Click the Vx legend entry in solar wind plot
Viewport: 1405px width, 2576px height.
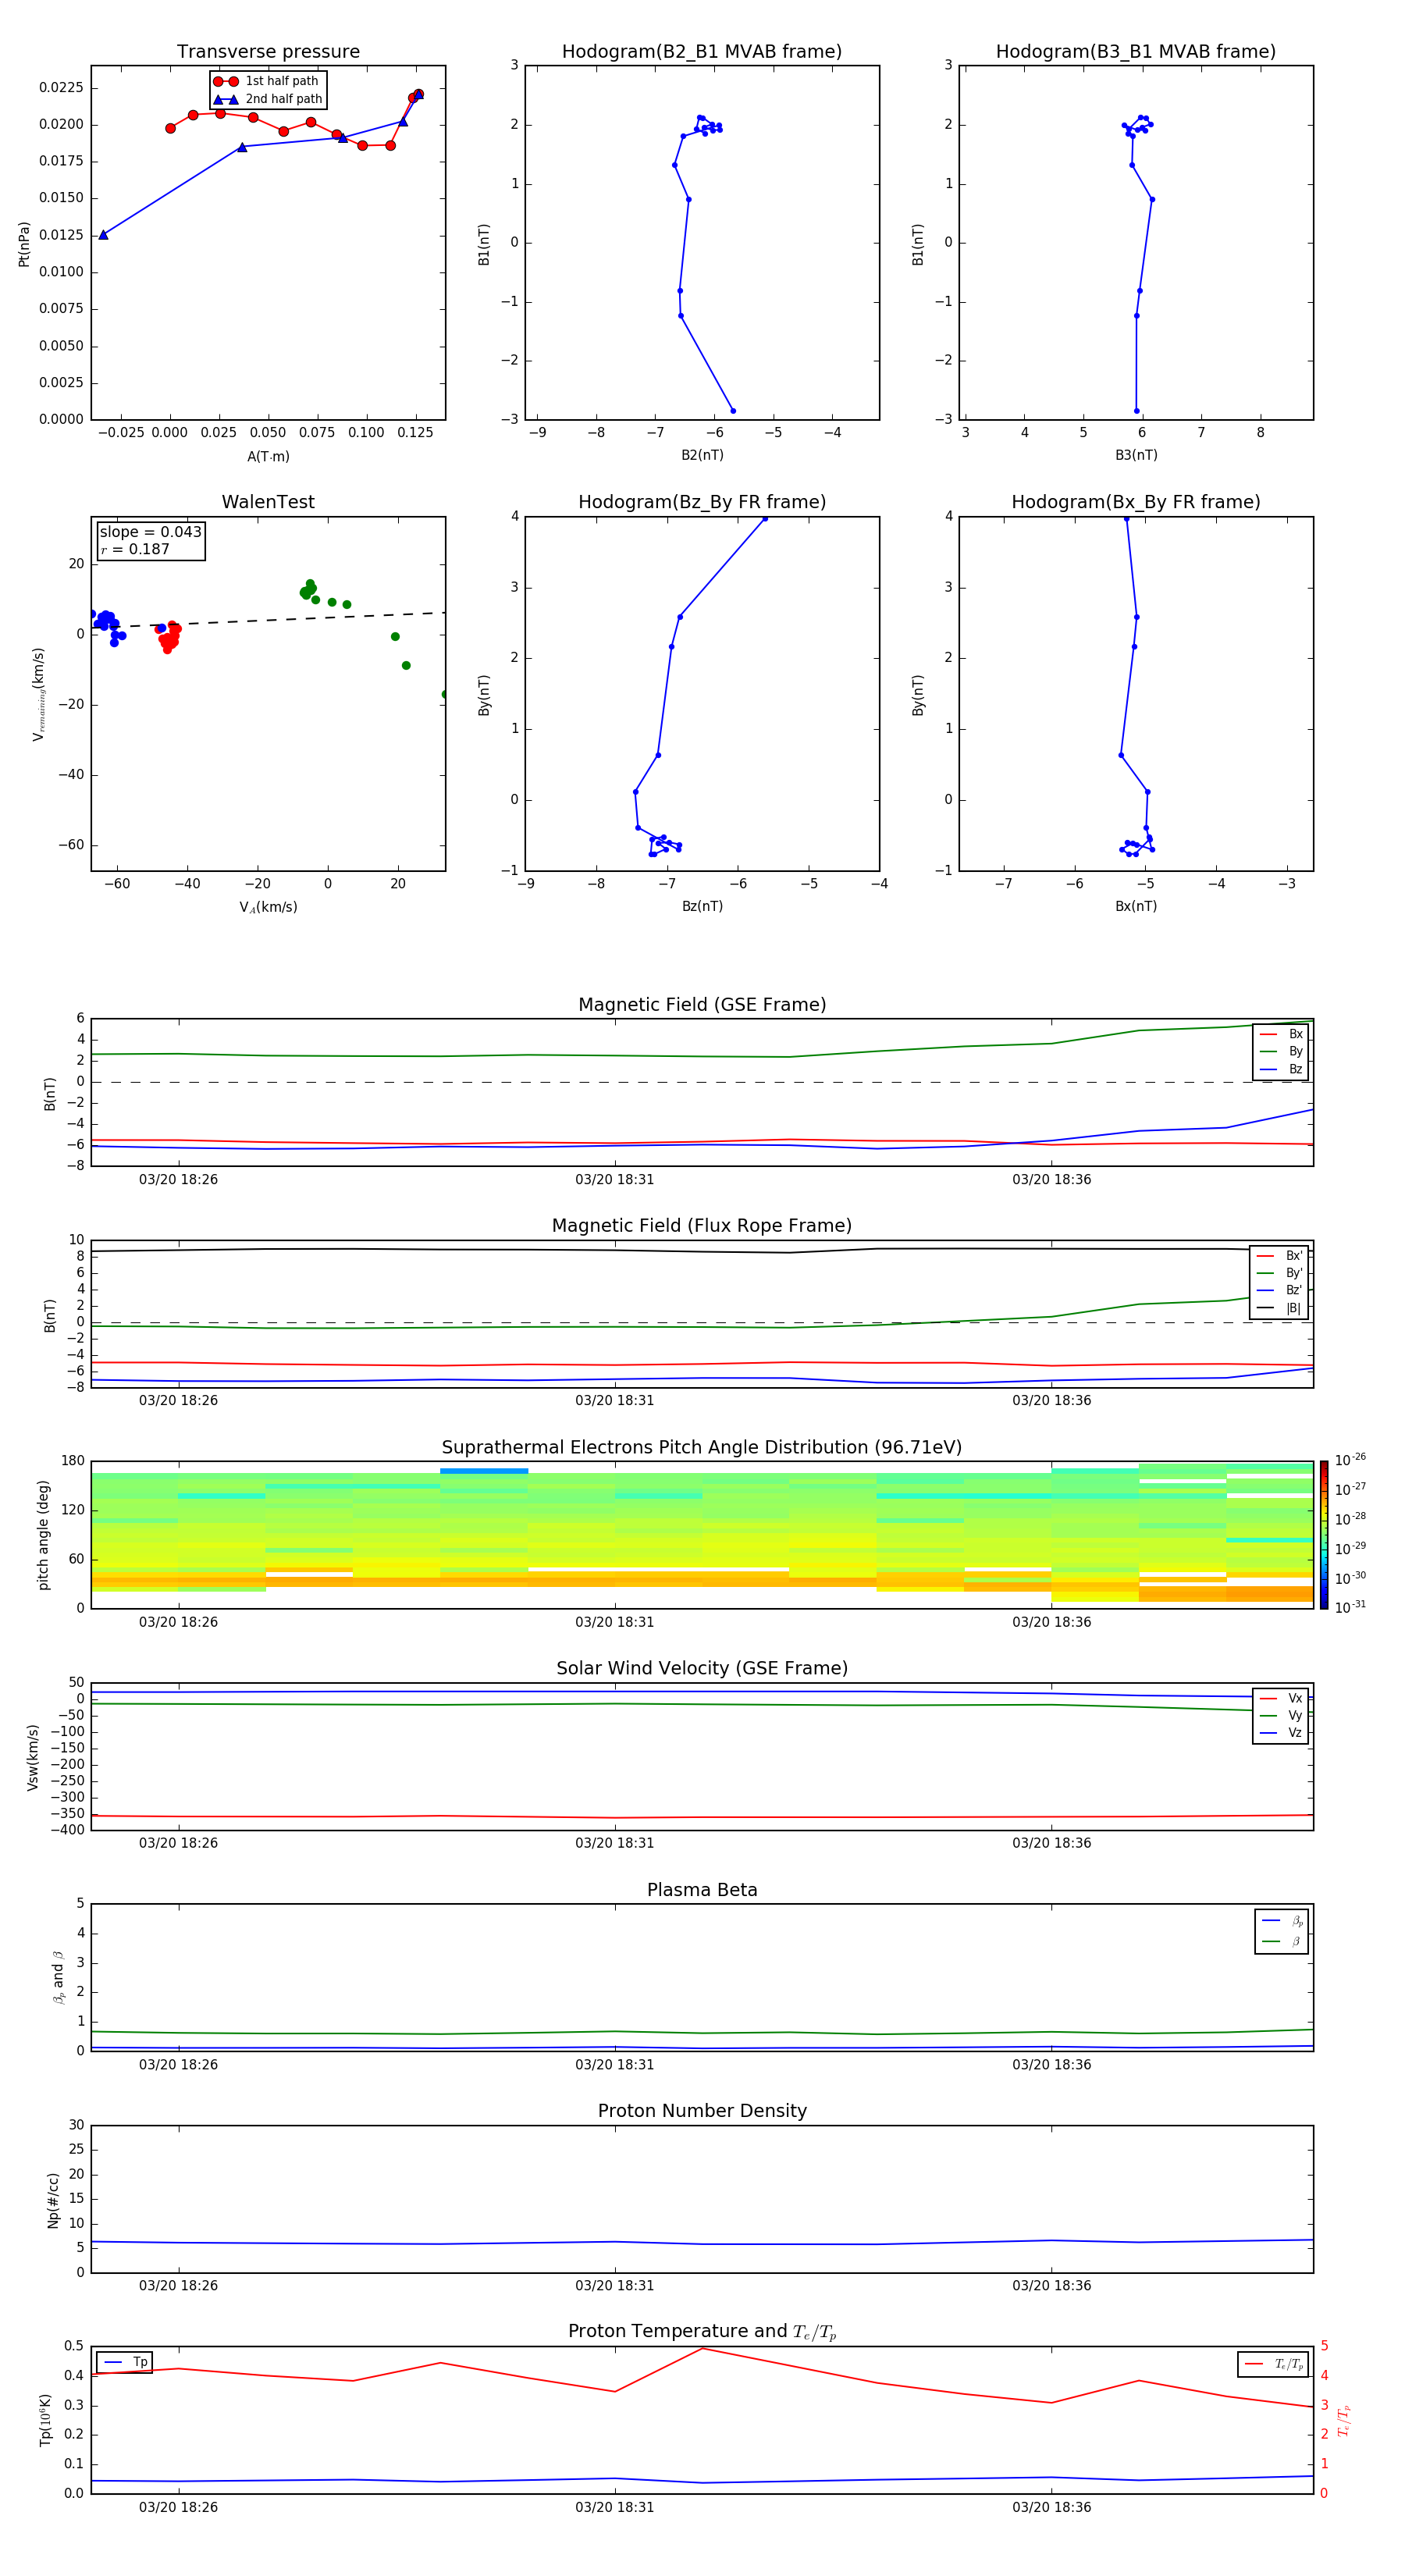point(1282,1698)
